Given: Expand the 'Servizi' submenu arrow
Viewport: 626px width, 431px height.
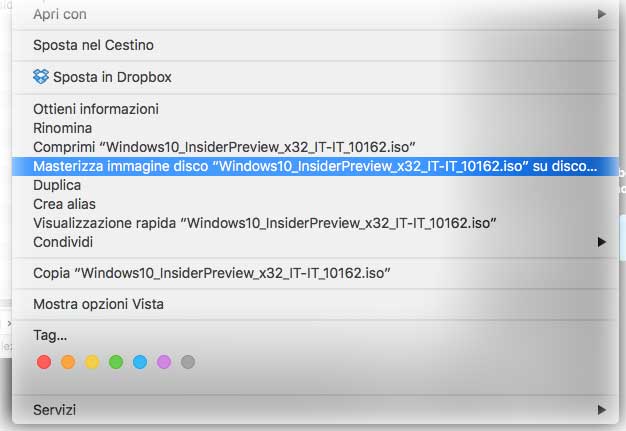Looking at the screenshot, I should (602, 410).
